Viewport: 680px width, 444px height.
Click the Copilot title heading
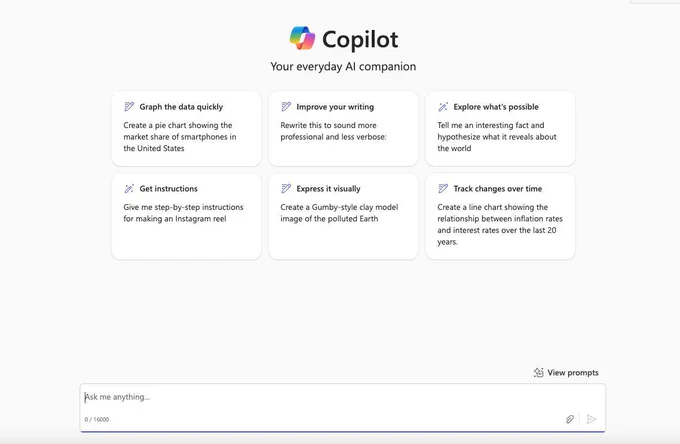[x=360, y=40]
